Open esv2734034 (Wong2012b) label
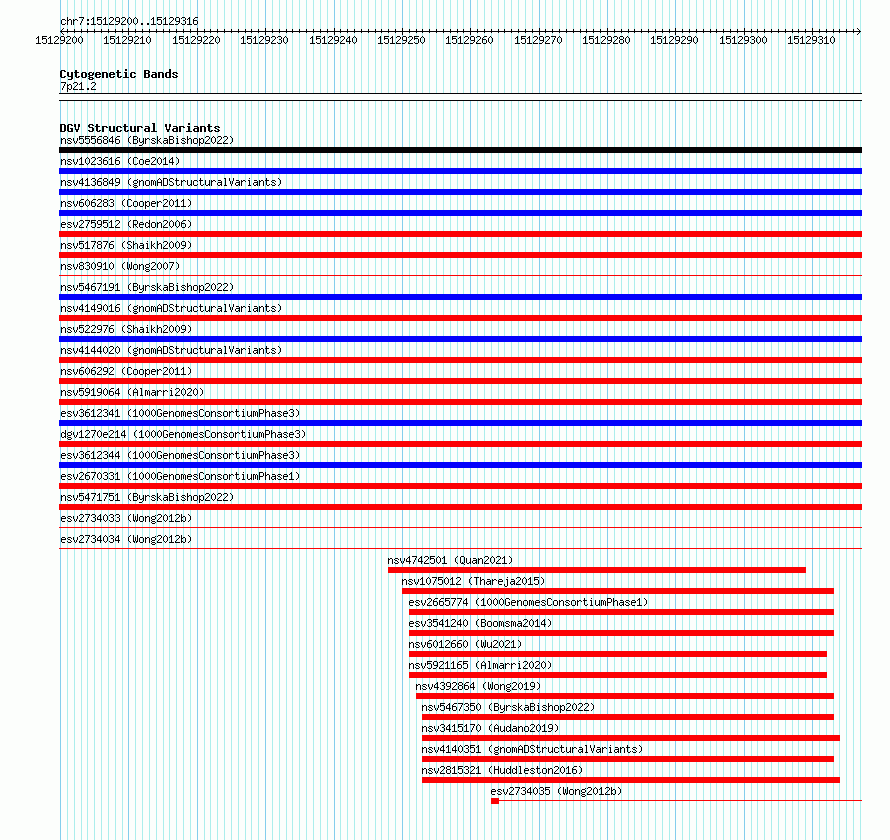 [126, 539]
